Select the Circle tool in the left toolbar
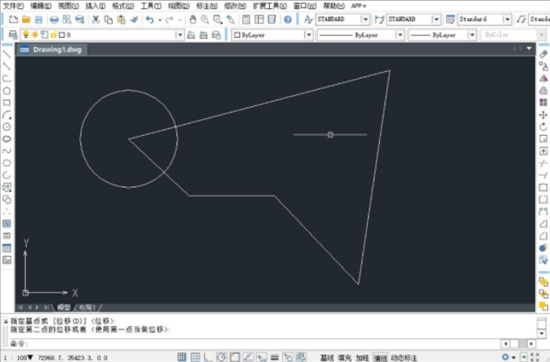 click(7, 127)
